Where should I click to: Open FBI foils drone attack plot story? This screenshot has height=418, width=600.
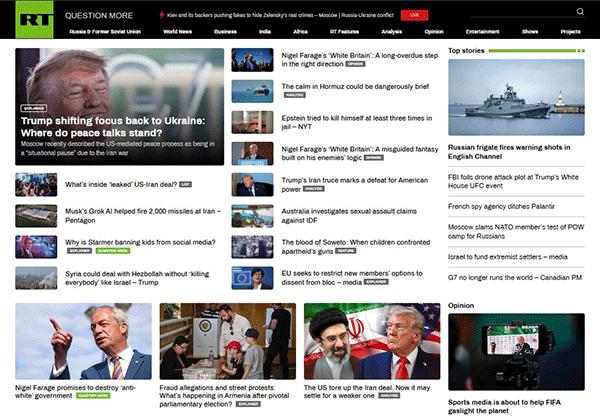tap(513, 181)
